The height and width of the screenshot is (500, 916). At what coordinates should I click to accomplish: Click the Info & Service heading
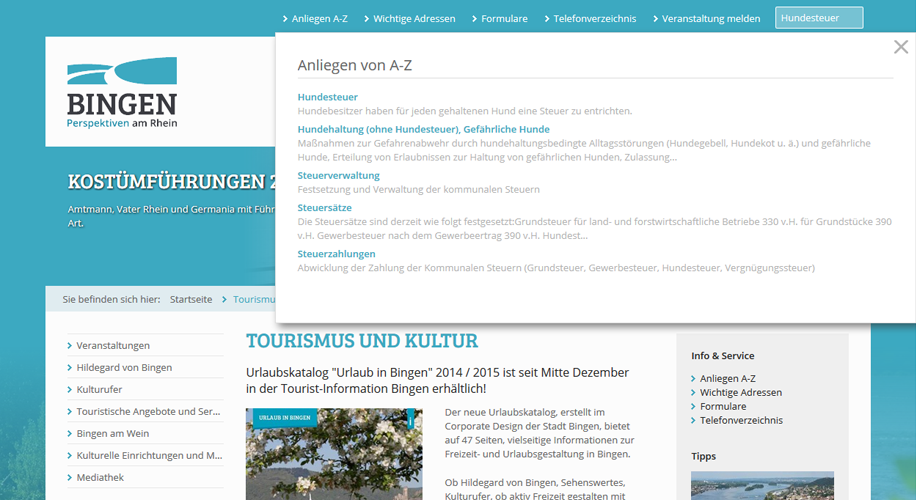723,356
